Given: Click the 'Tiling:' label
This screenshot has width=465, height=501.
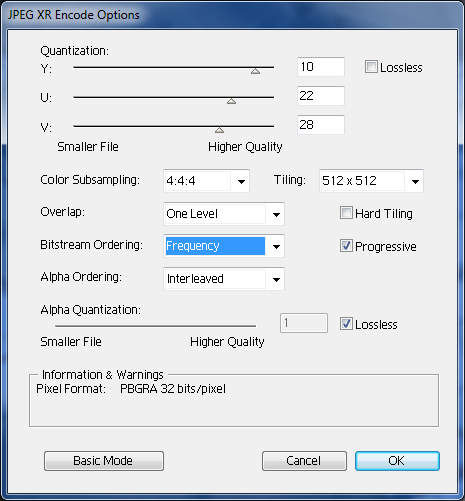Looking at the screenshot, I should 290,180.
